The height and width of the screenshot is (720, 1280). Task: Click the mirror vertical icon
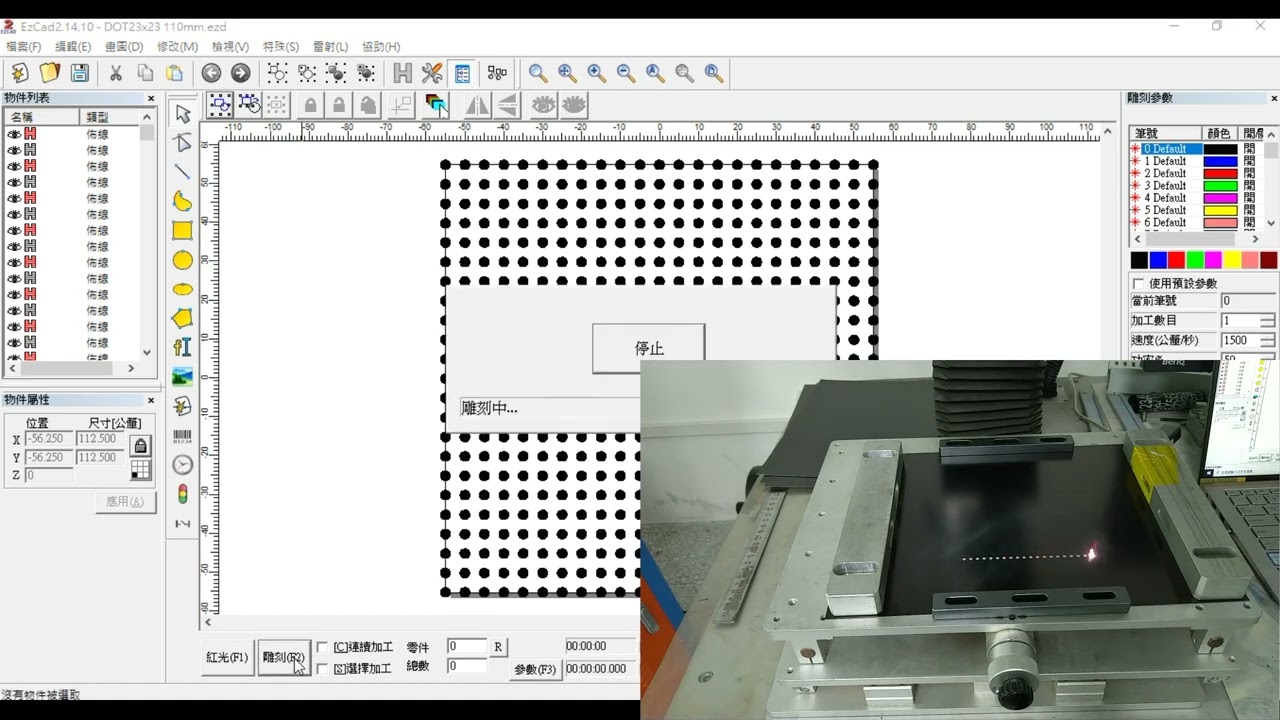coord(507,105)
